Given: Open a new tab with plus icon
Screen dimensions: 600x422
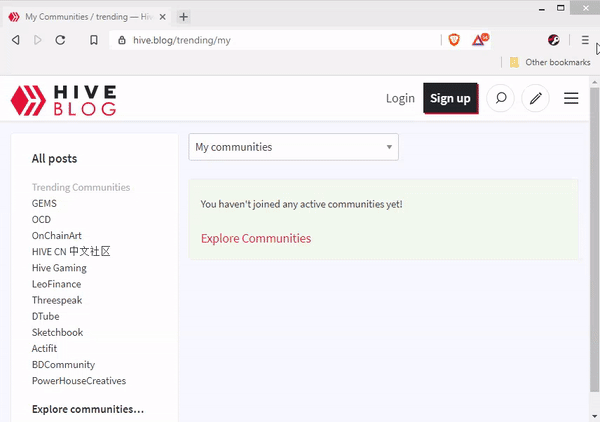Looking at the screenshot, I should coord(184,17).
